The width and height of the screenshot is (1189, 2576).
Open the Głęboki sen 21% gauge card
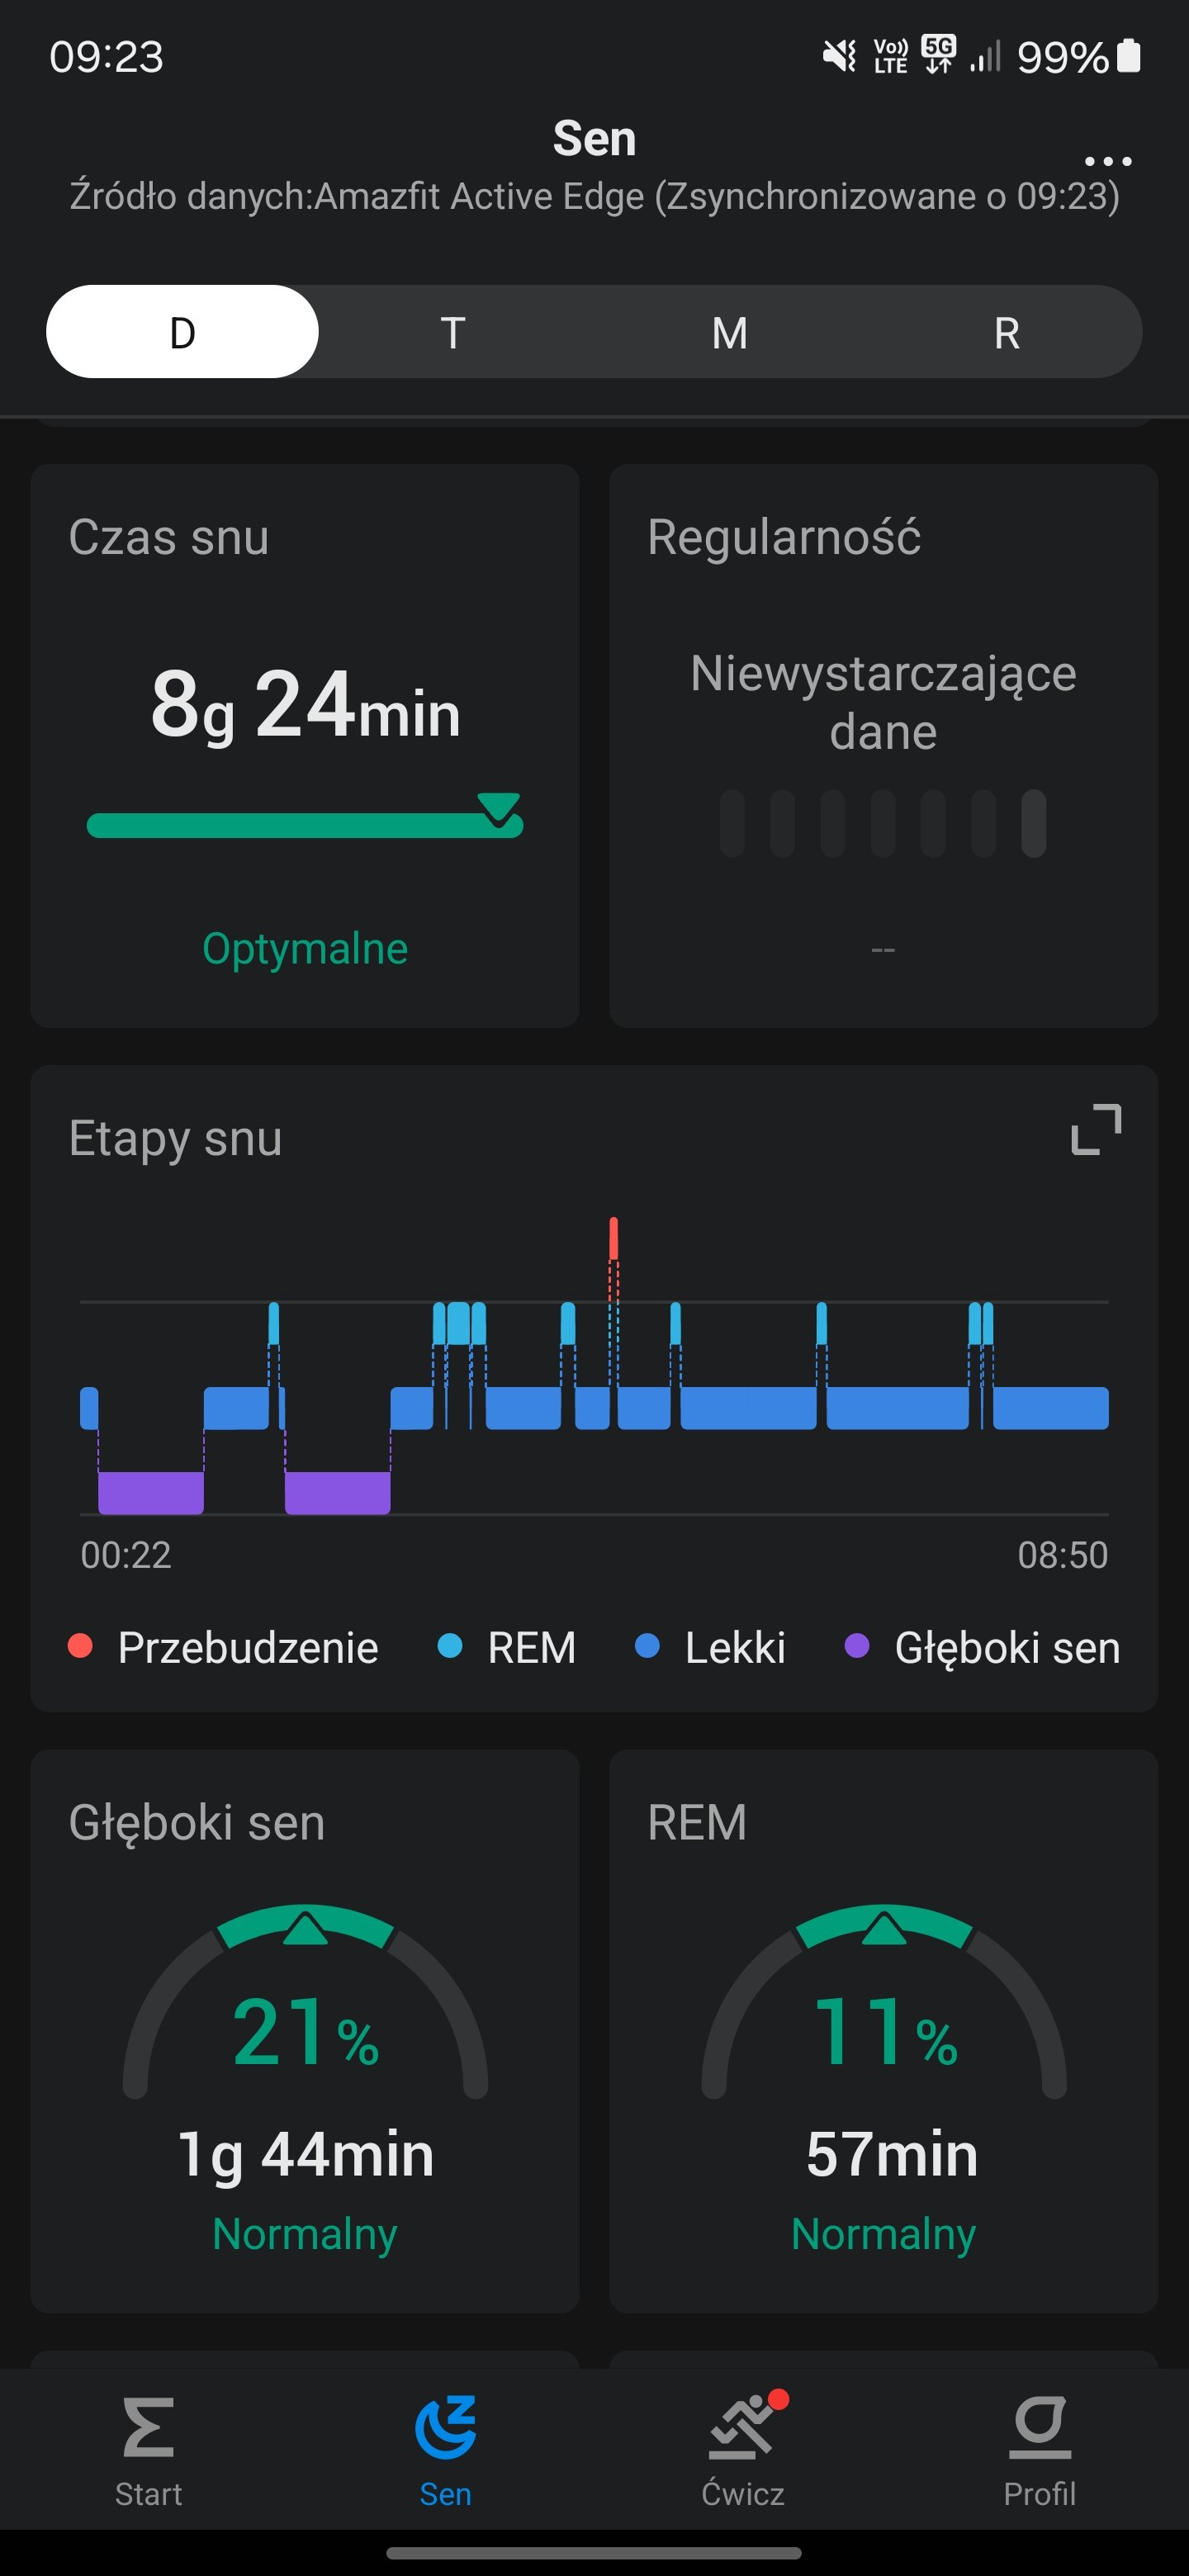(305, 2030)
